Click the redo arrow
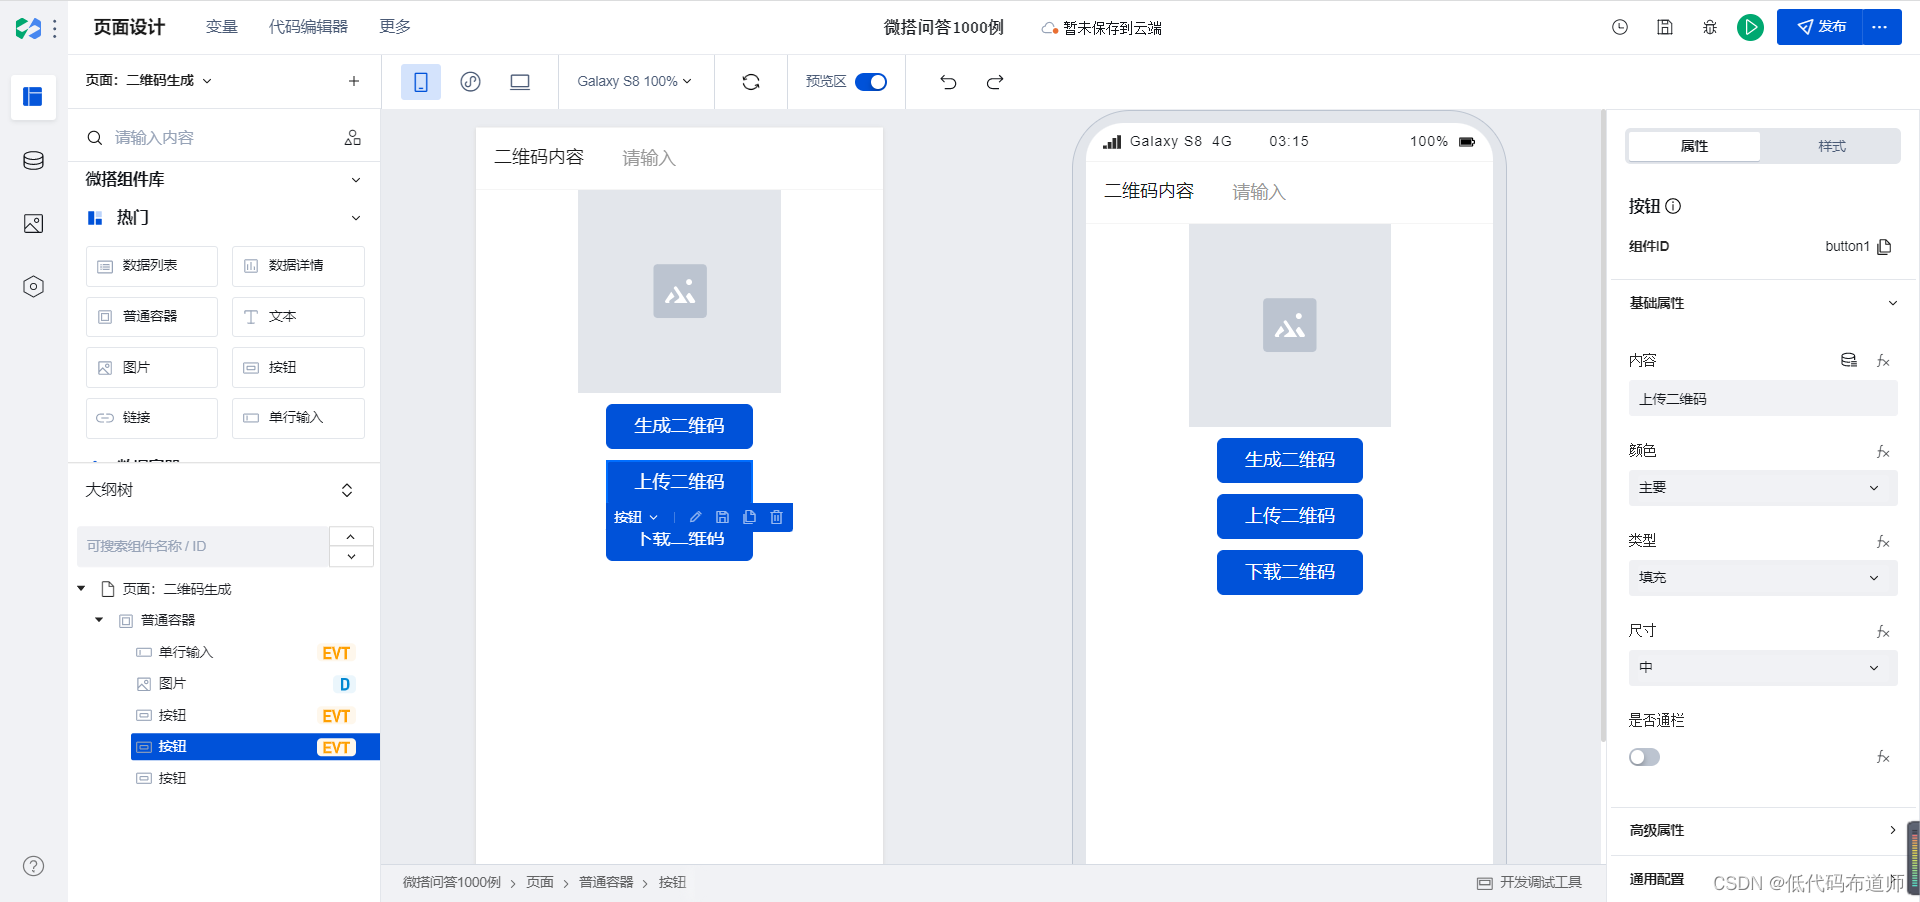 [x=995, y=82]
